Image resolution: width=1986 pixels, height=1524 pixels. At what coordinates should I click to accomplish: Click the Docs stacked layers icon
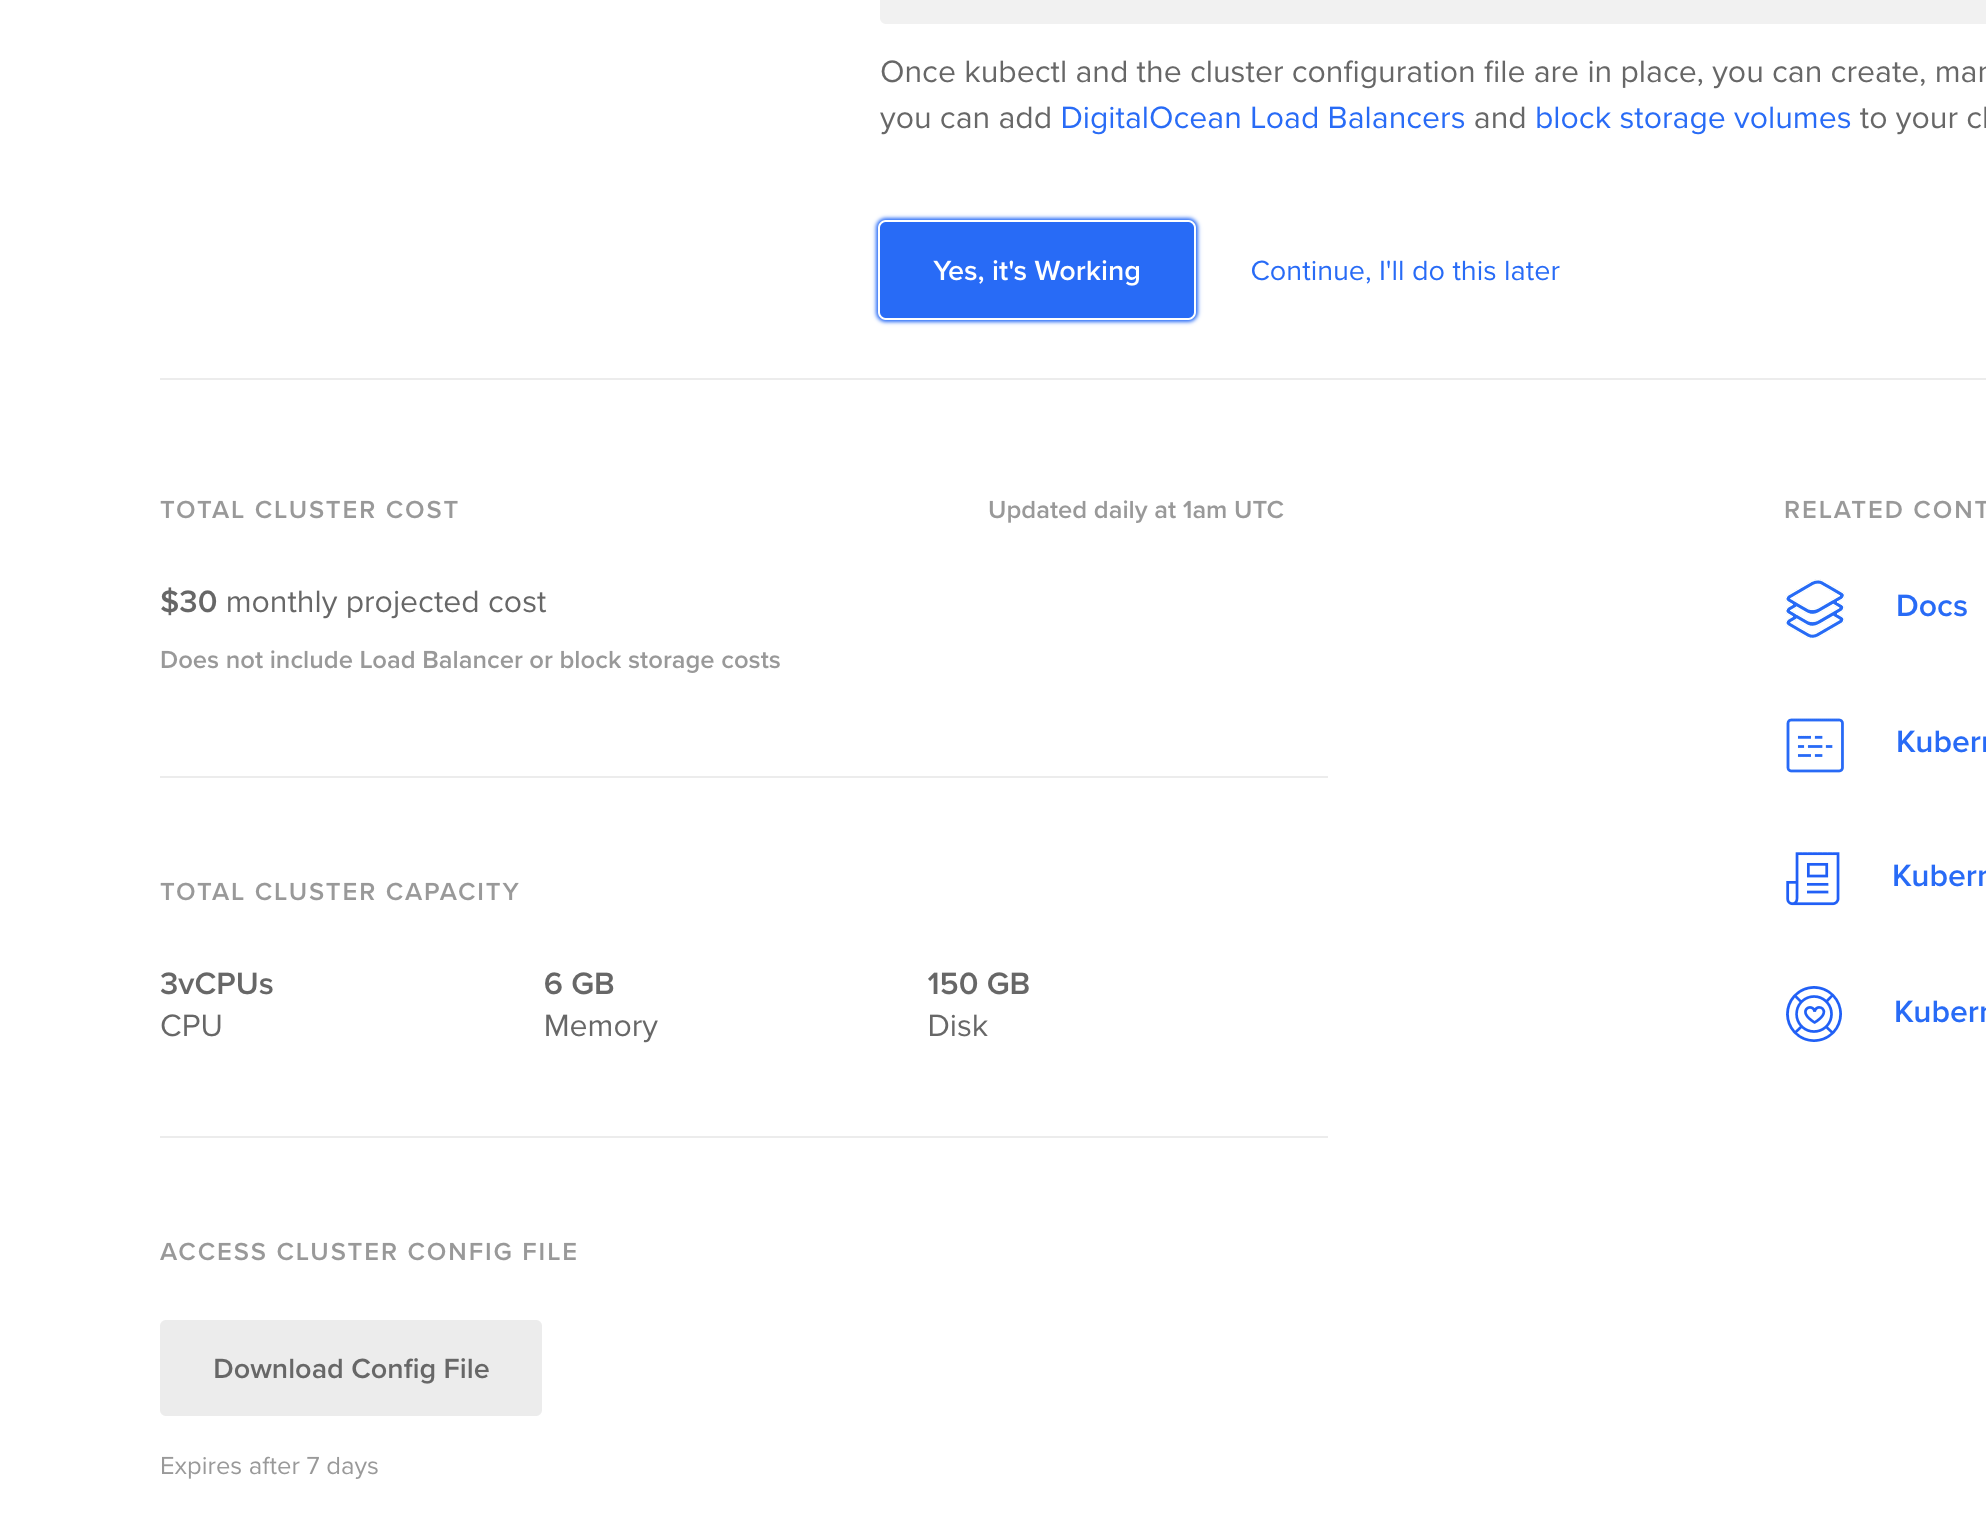click(x=1814, y=608)
